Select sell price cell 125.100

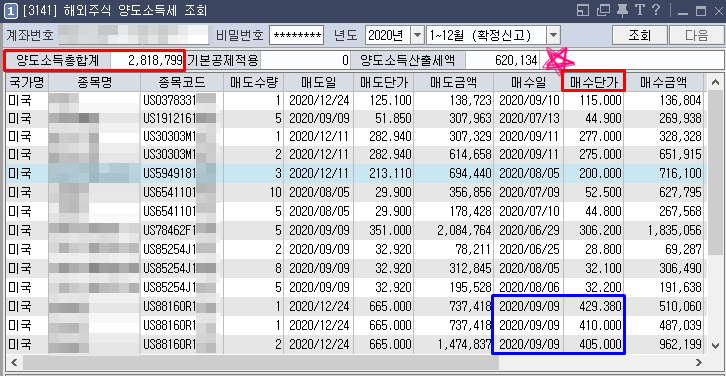(x=383, y=100)
